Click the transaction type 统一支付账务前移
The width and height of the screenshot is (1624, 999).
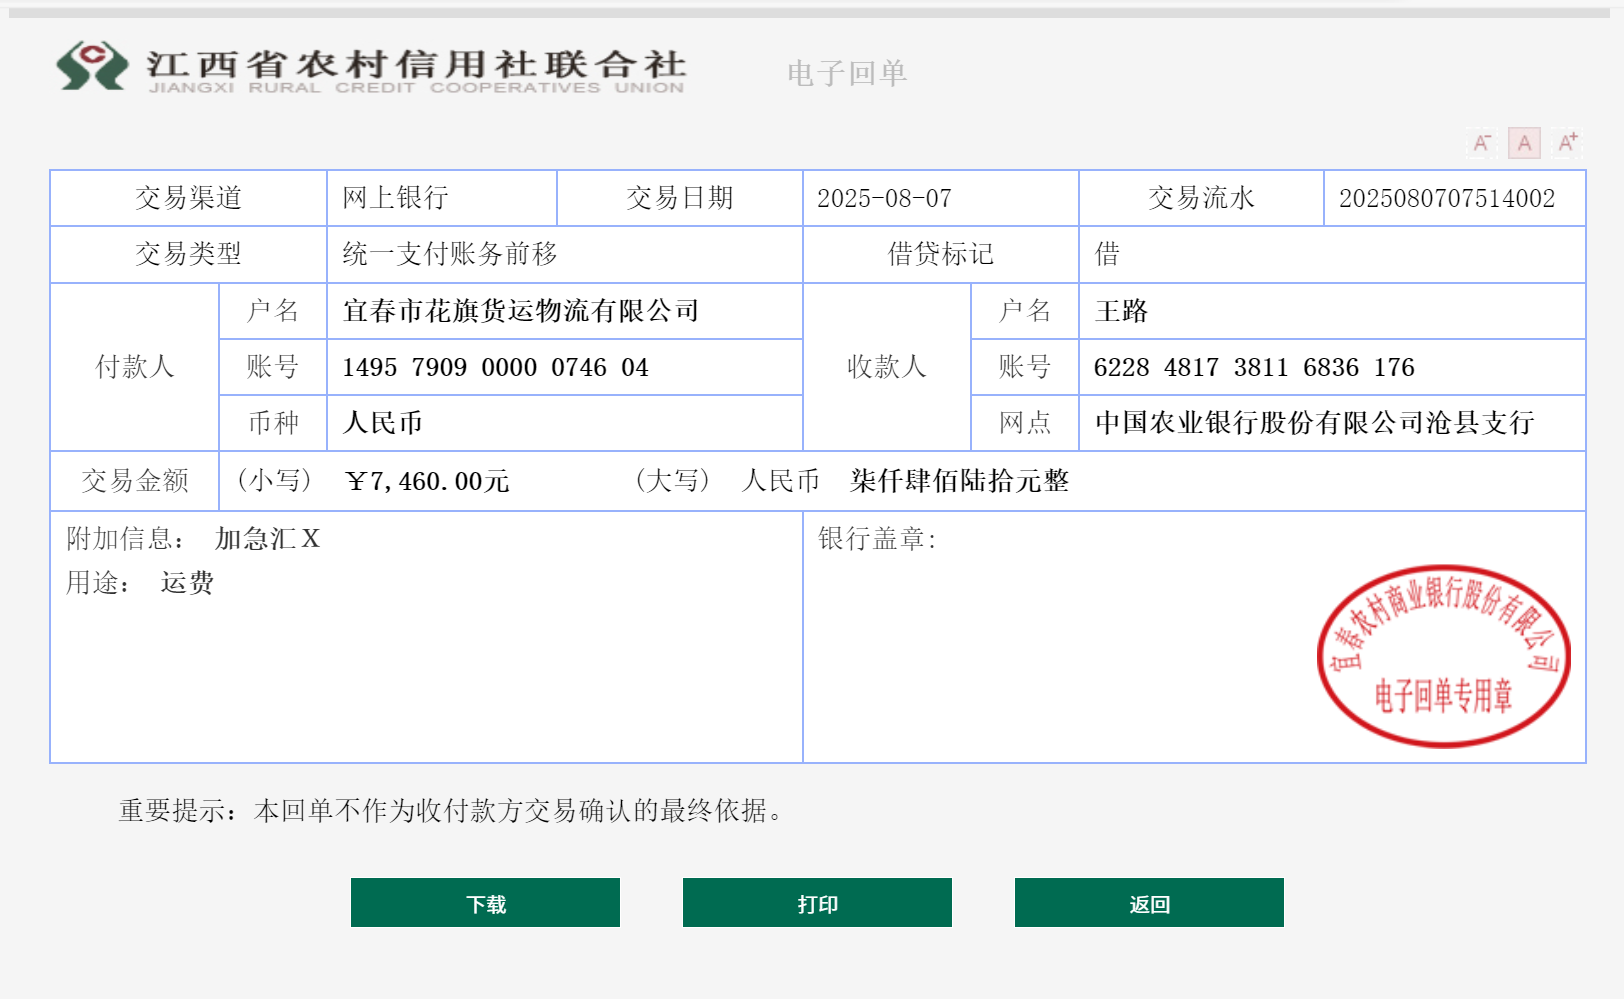(450, 254)
